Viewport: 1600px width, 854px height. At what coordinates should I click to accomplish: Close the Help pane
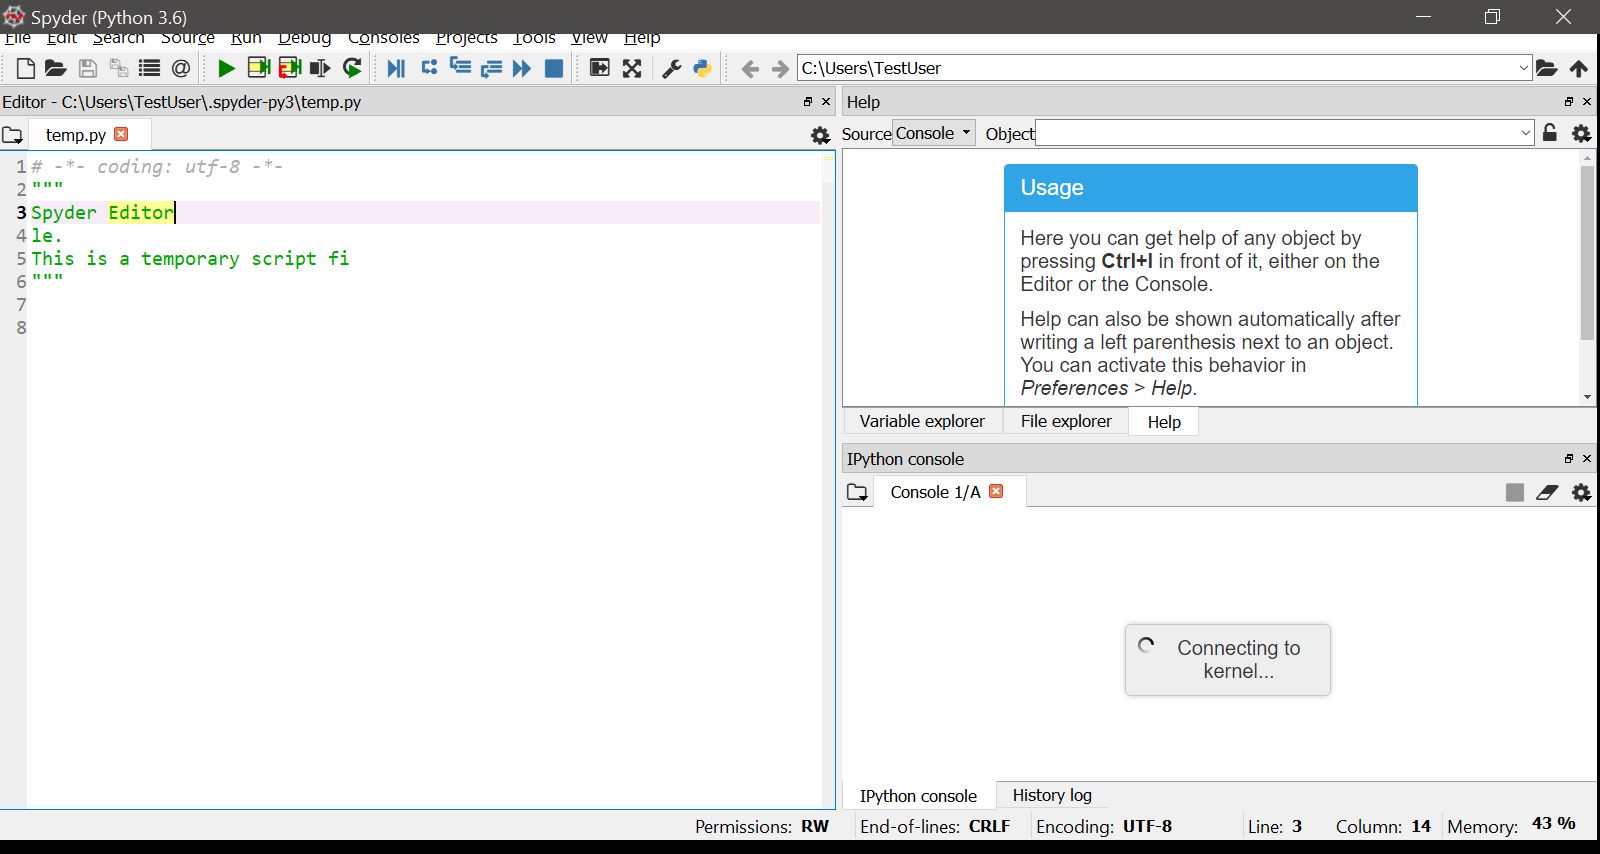coord(1587,102)
